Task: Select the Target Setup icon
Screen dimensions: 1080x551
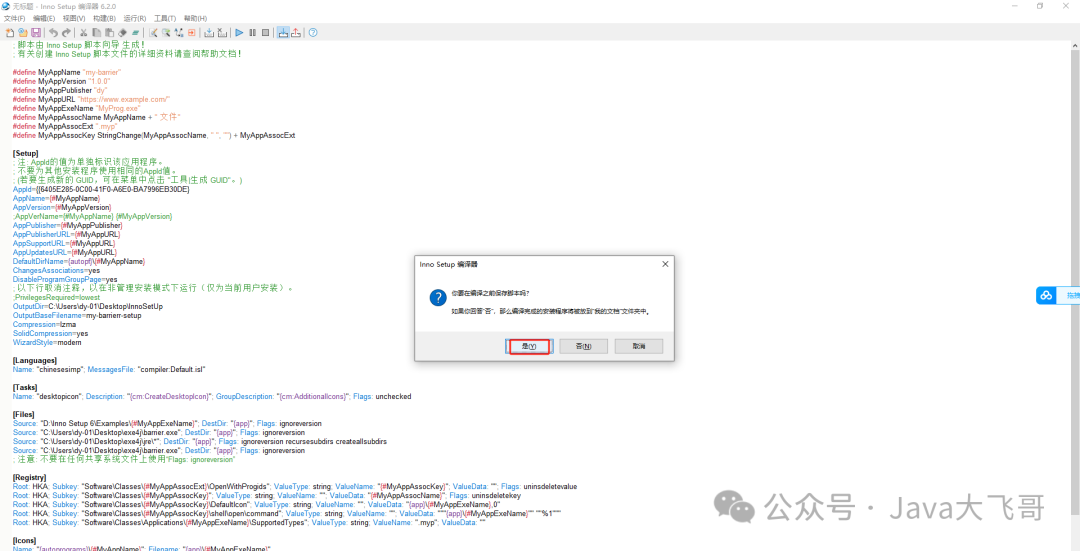Action: [283, 32]
